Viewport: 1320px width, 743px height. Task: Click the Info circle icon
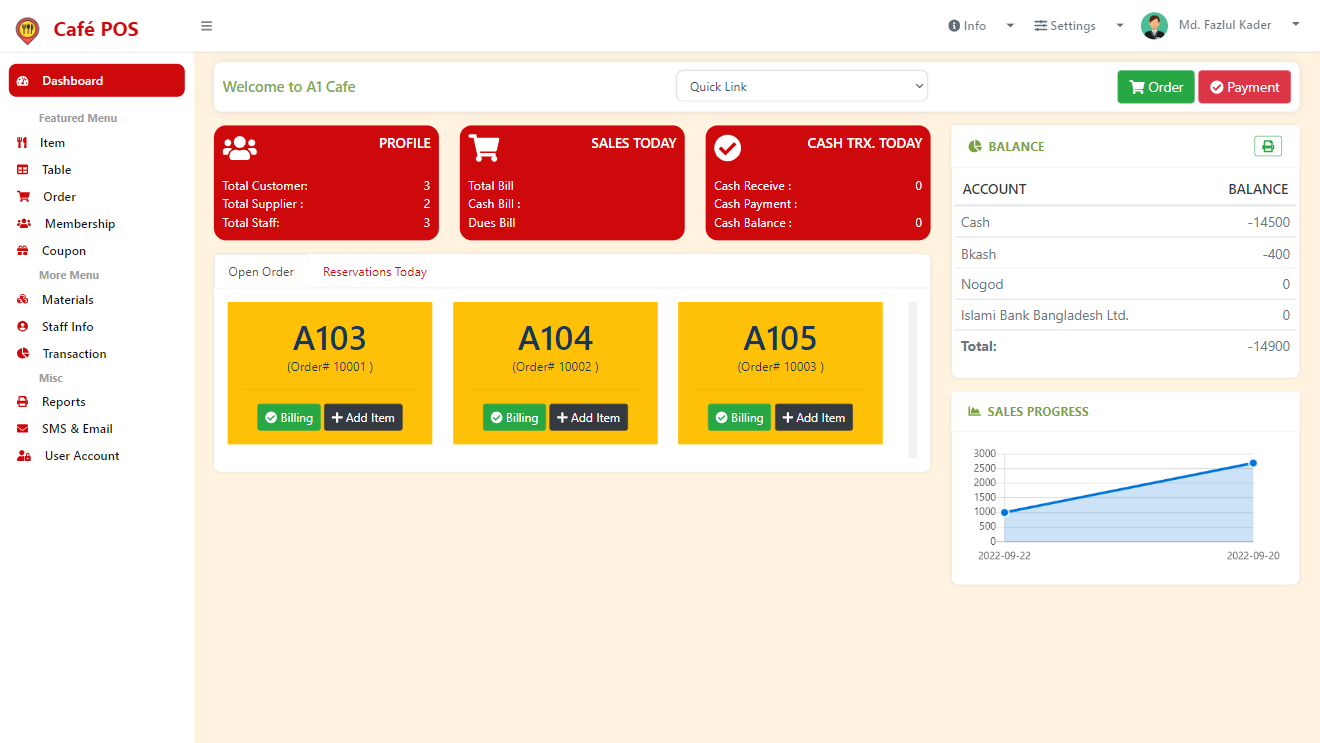[954, 26]
